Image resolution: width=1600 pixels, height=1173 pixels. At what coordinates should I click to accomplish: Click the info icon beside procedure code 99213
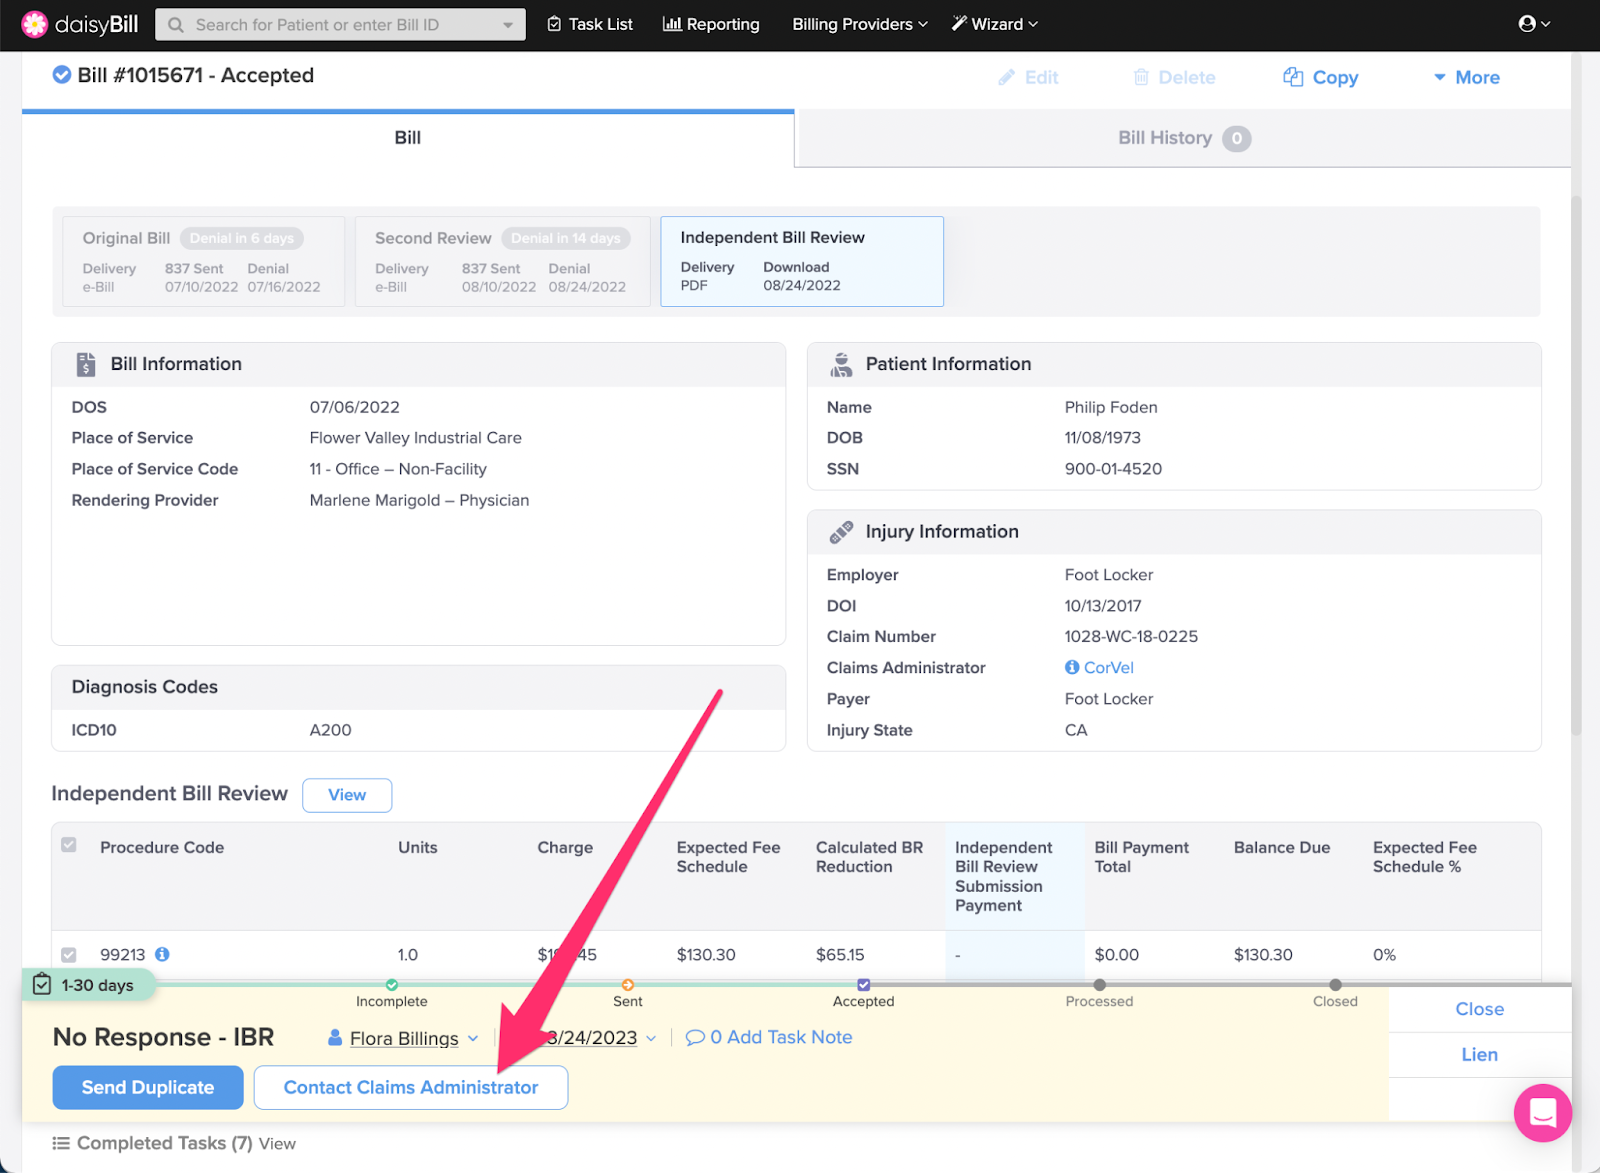click(162, 954)
